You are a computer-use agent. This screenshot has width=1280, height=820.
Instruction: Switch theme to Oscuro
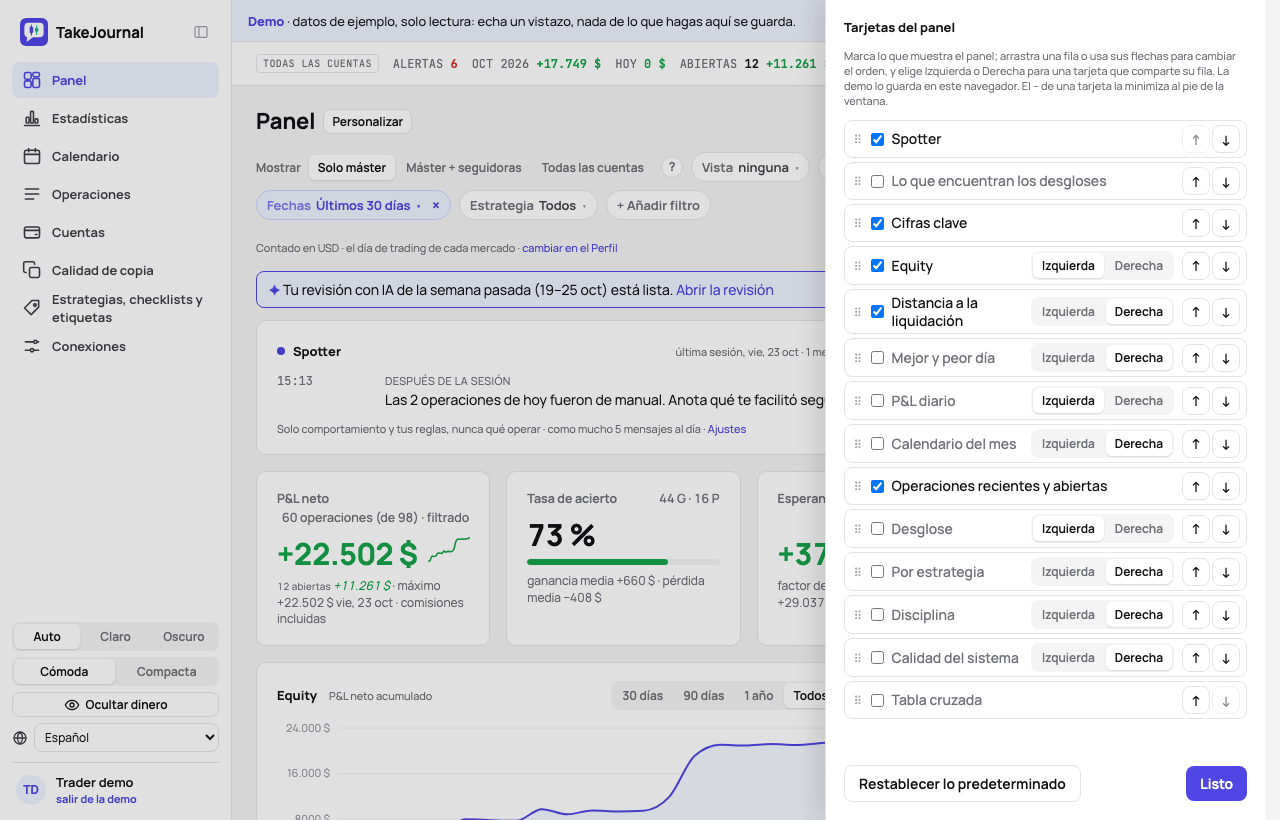point(184,637)
